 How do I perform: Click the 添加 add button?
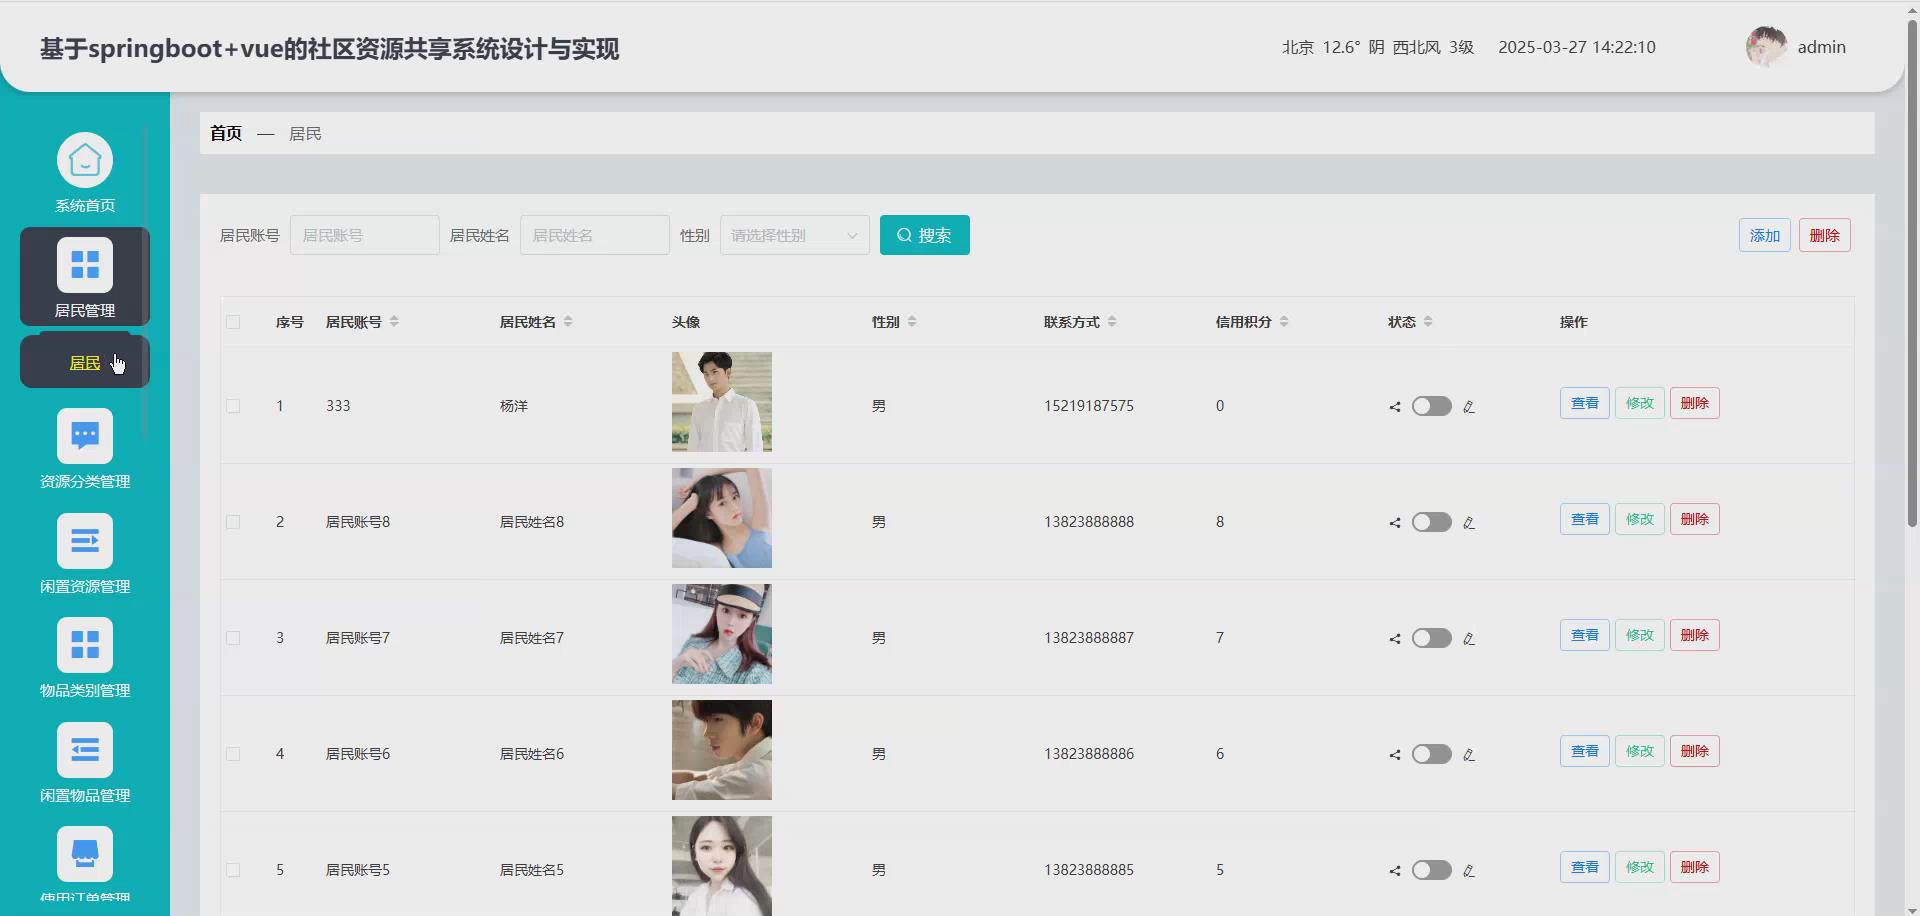click(x=1765, y=235)
